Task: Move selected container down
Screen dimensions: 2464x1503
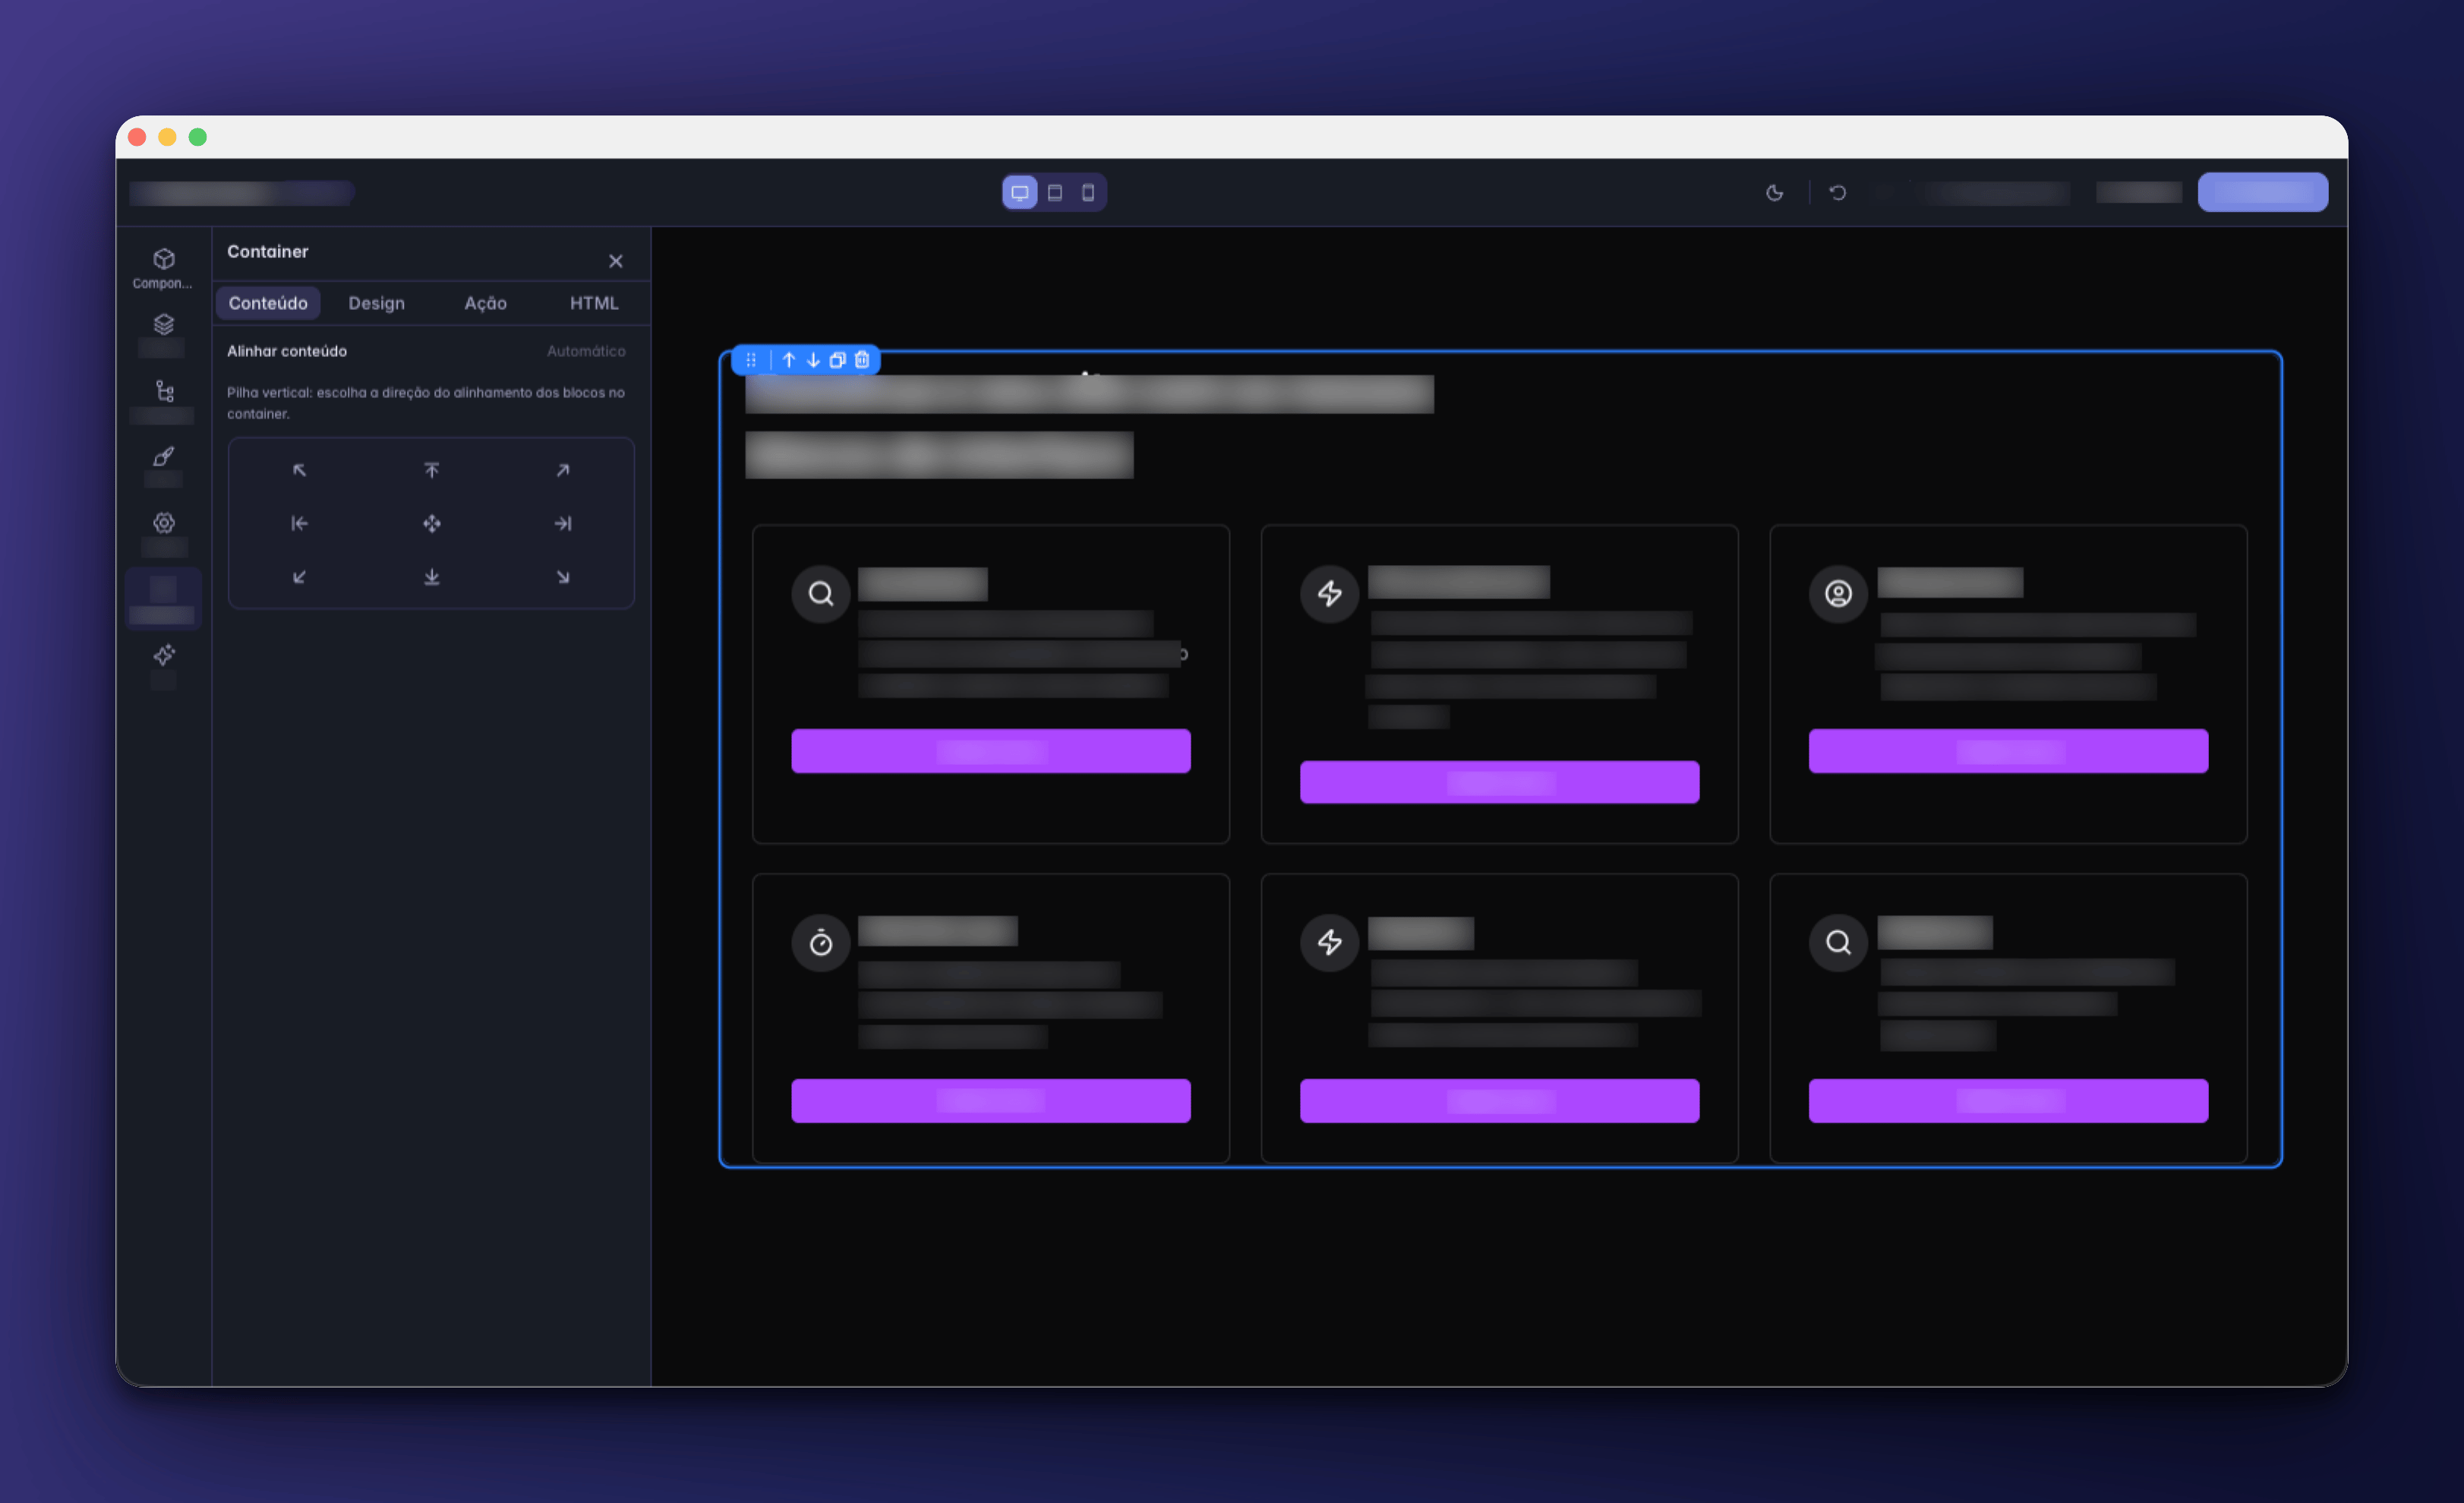Action: point(813,360)
